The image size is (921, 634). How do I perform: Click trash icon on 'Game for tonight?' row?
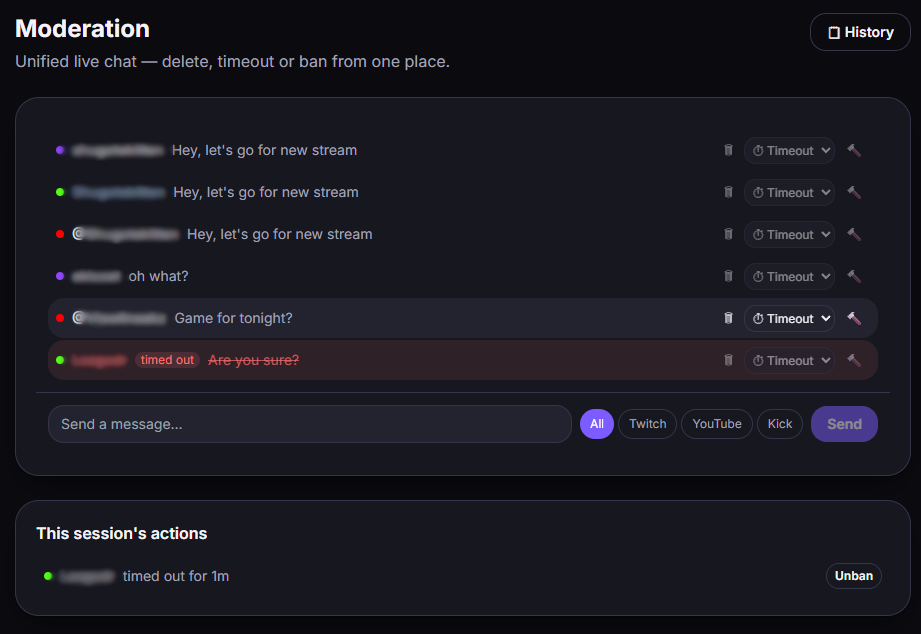728,318
